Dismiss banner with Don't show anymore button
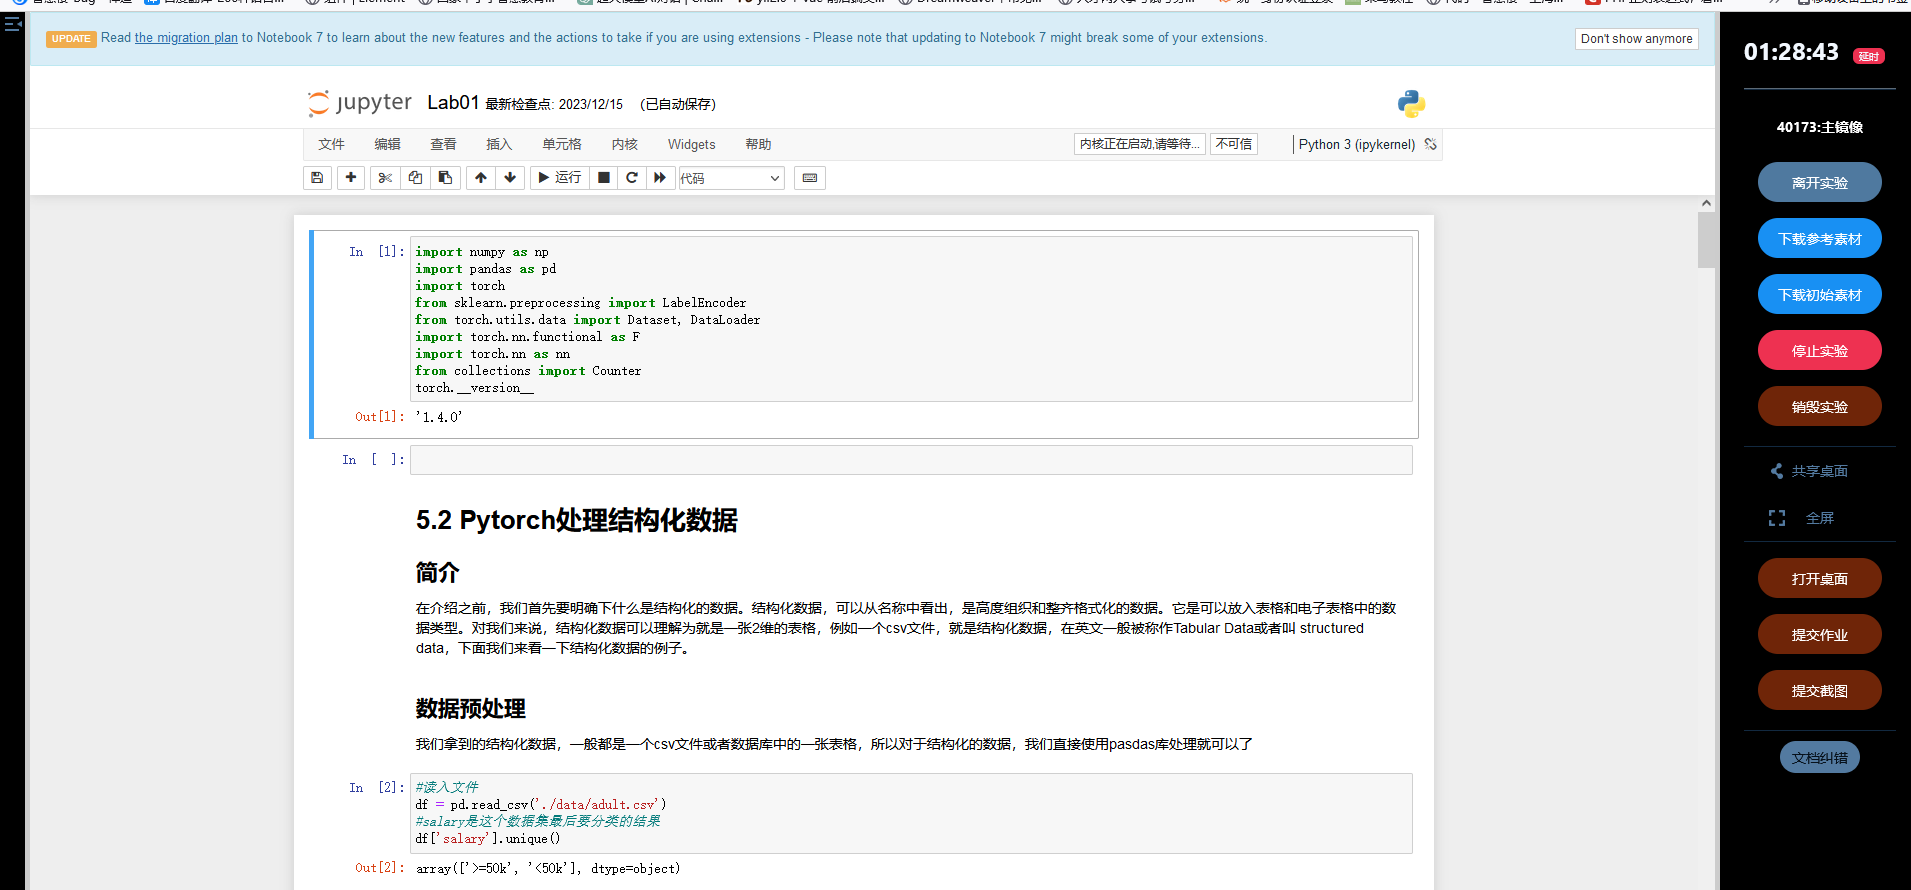The image size is (1911, 890). point(1636,39)
